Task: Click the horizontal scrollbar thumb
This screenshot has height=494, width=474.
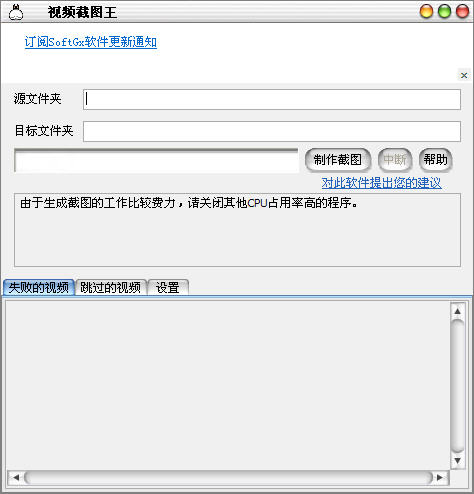Action: coord(228,477)
